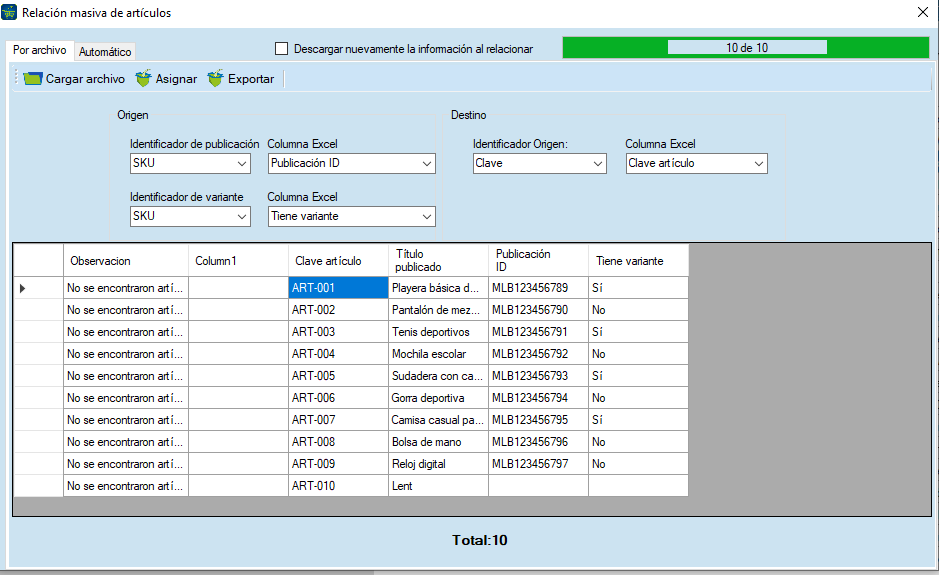Click the Cargar archivo button label
This screenshot has width=939, height=575.
click(86, 78)
